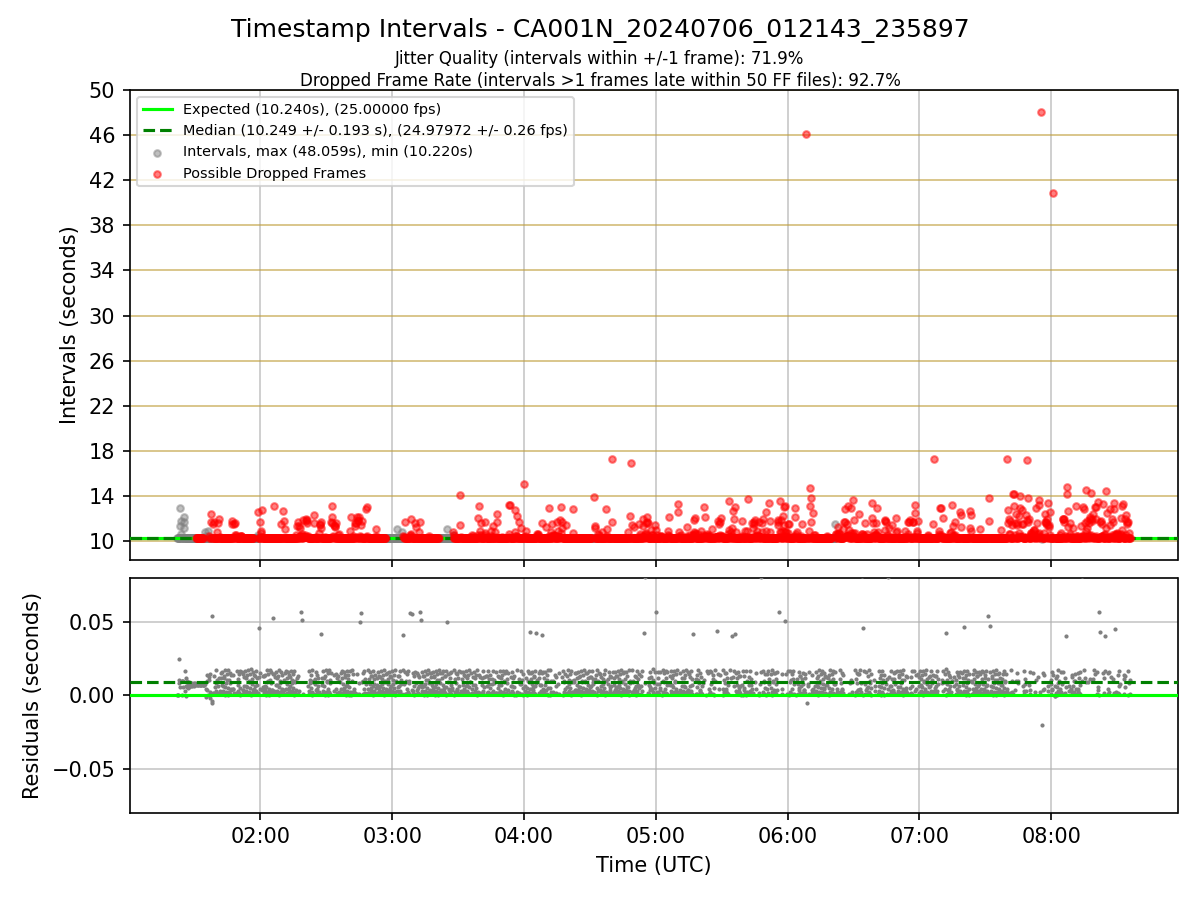The height and width of the screenshot is (900, 1200).
Task: Click the chart title 'Timestamp Intervals - CA001N_20240706_012143_235897'
Action: 600,29
